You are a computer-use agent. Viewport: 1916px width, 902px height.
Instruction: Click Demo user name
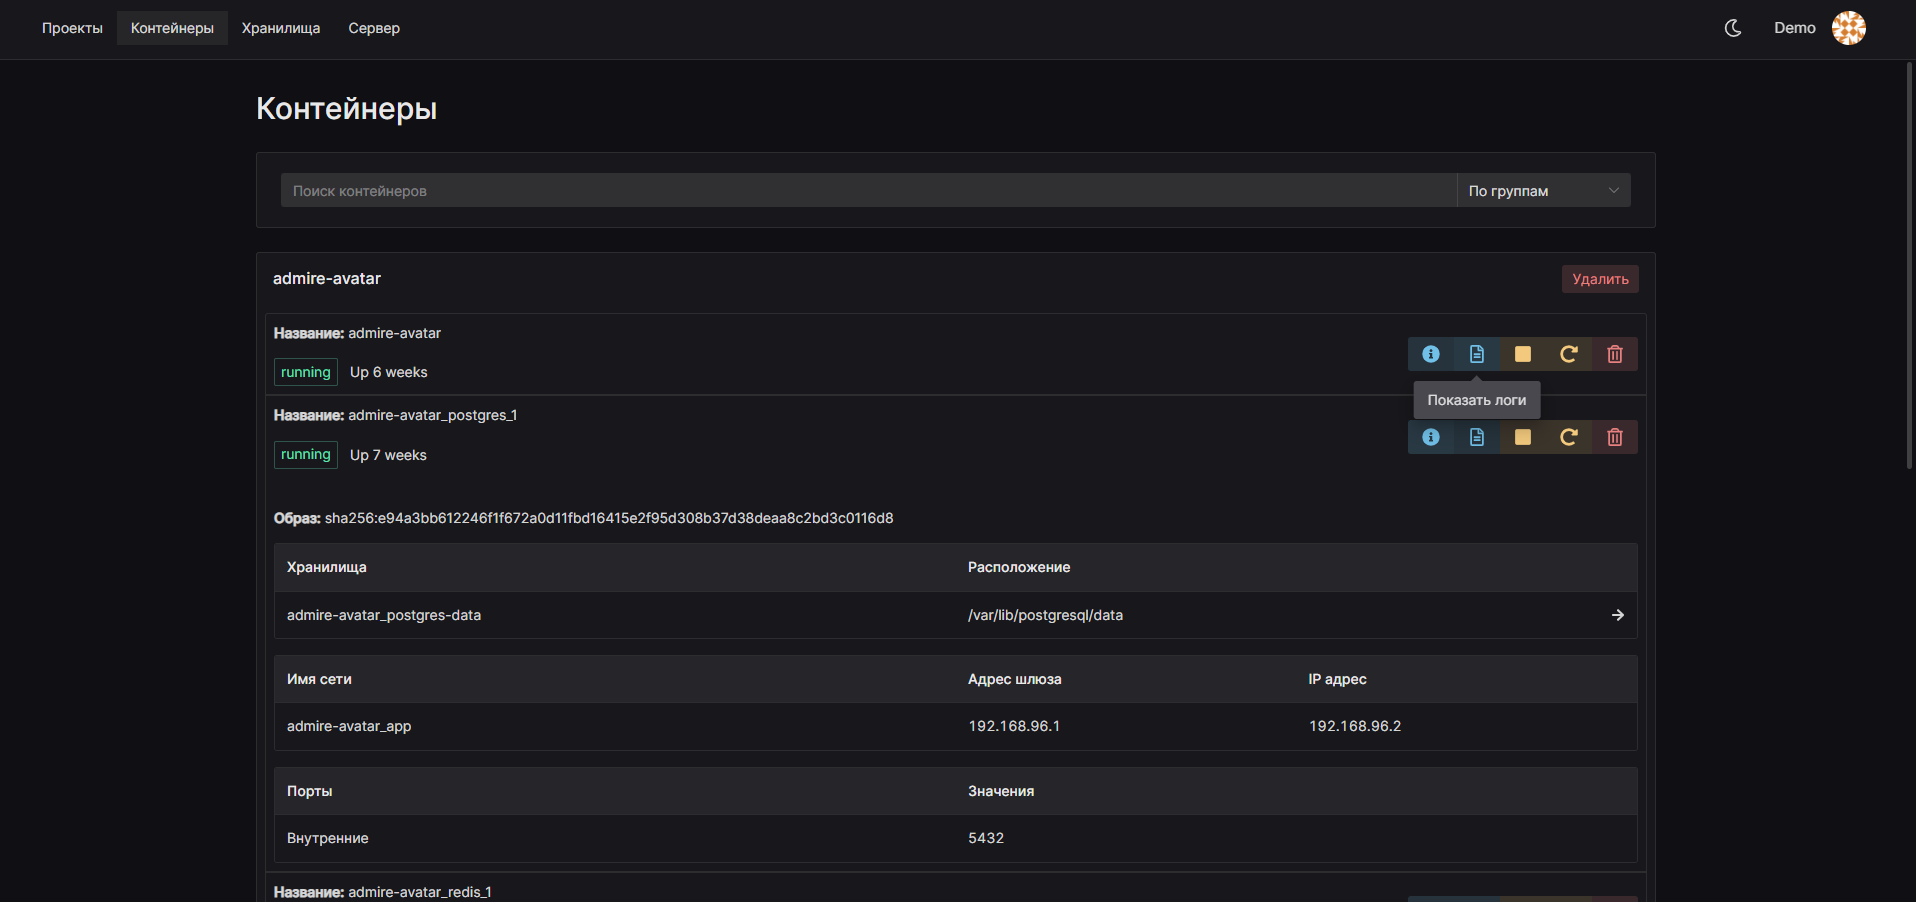point(1794,28)
